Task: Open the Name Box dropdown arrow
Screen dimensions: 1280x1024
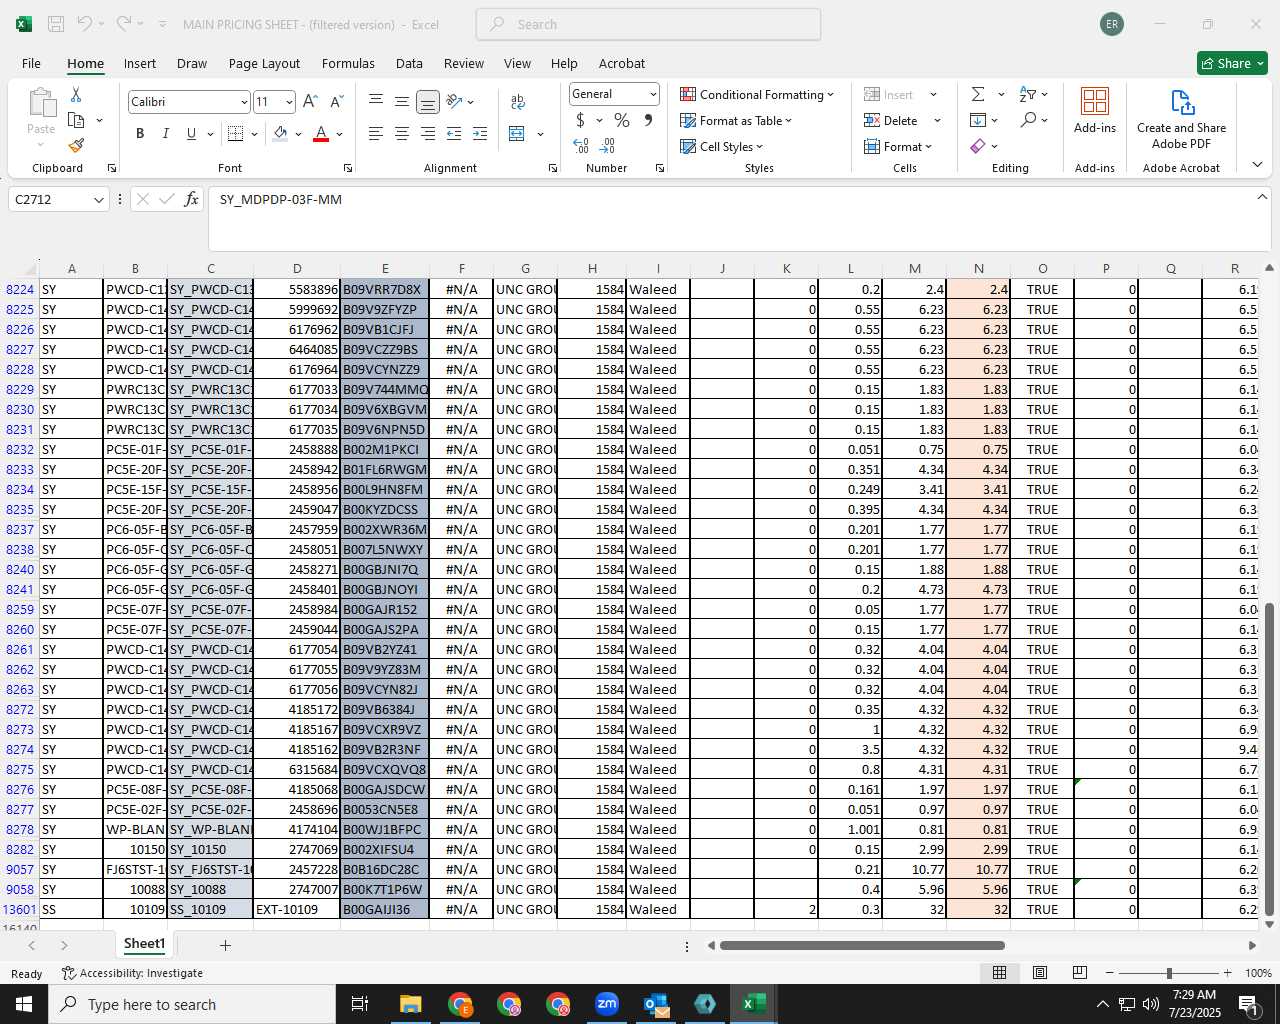Action: coord(98,200)
